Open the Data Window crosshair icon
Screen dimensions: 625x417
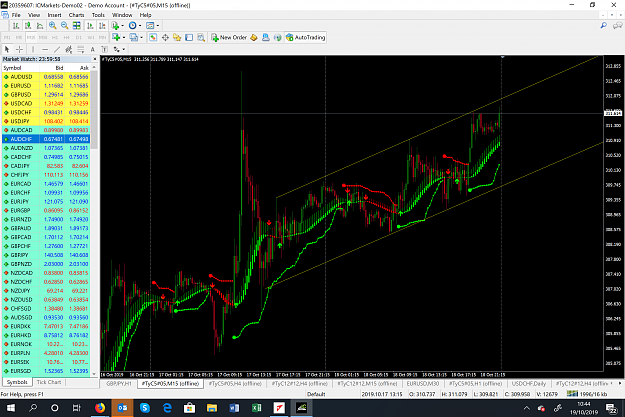point(165,37)
